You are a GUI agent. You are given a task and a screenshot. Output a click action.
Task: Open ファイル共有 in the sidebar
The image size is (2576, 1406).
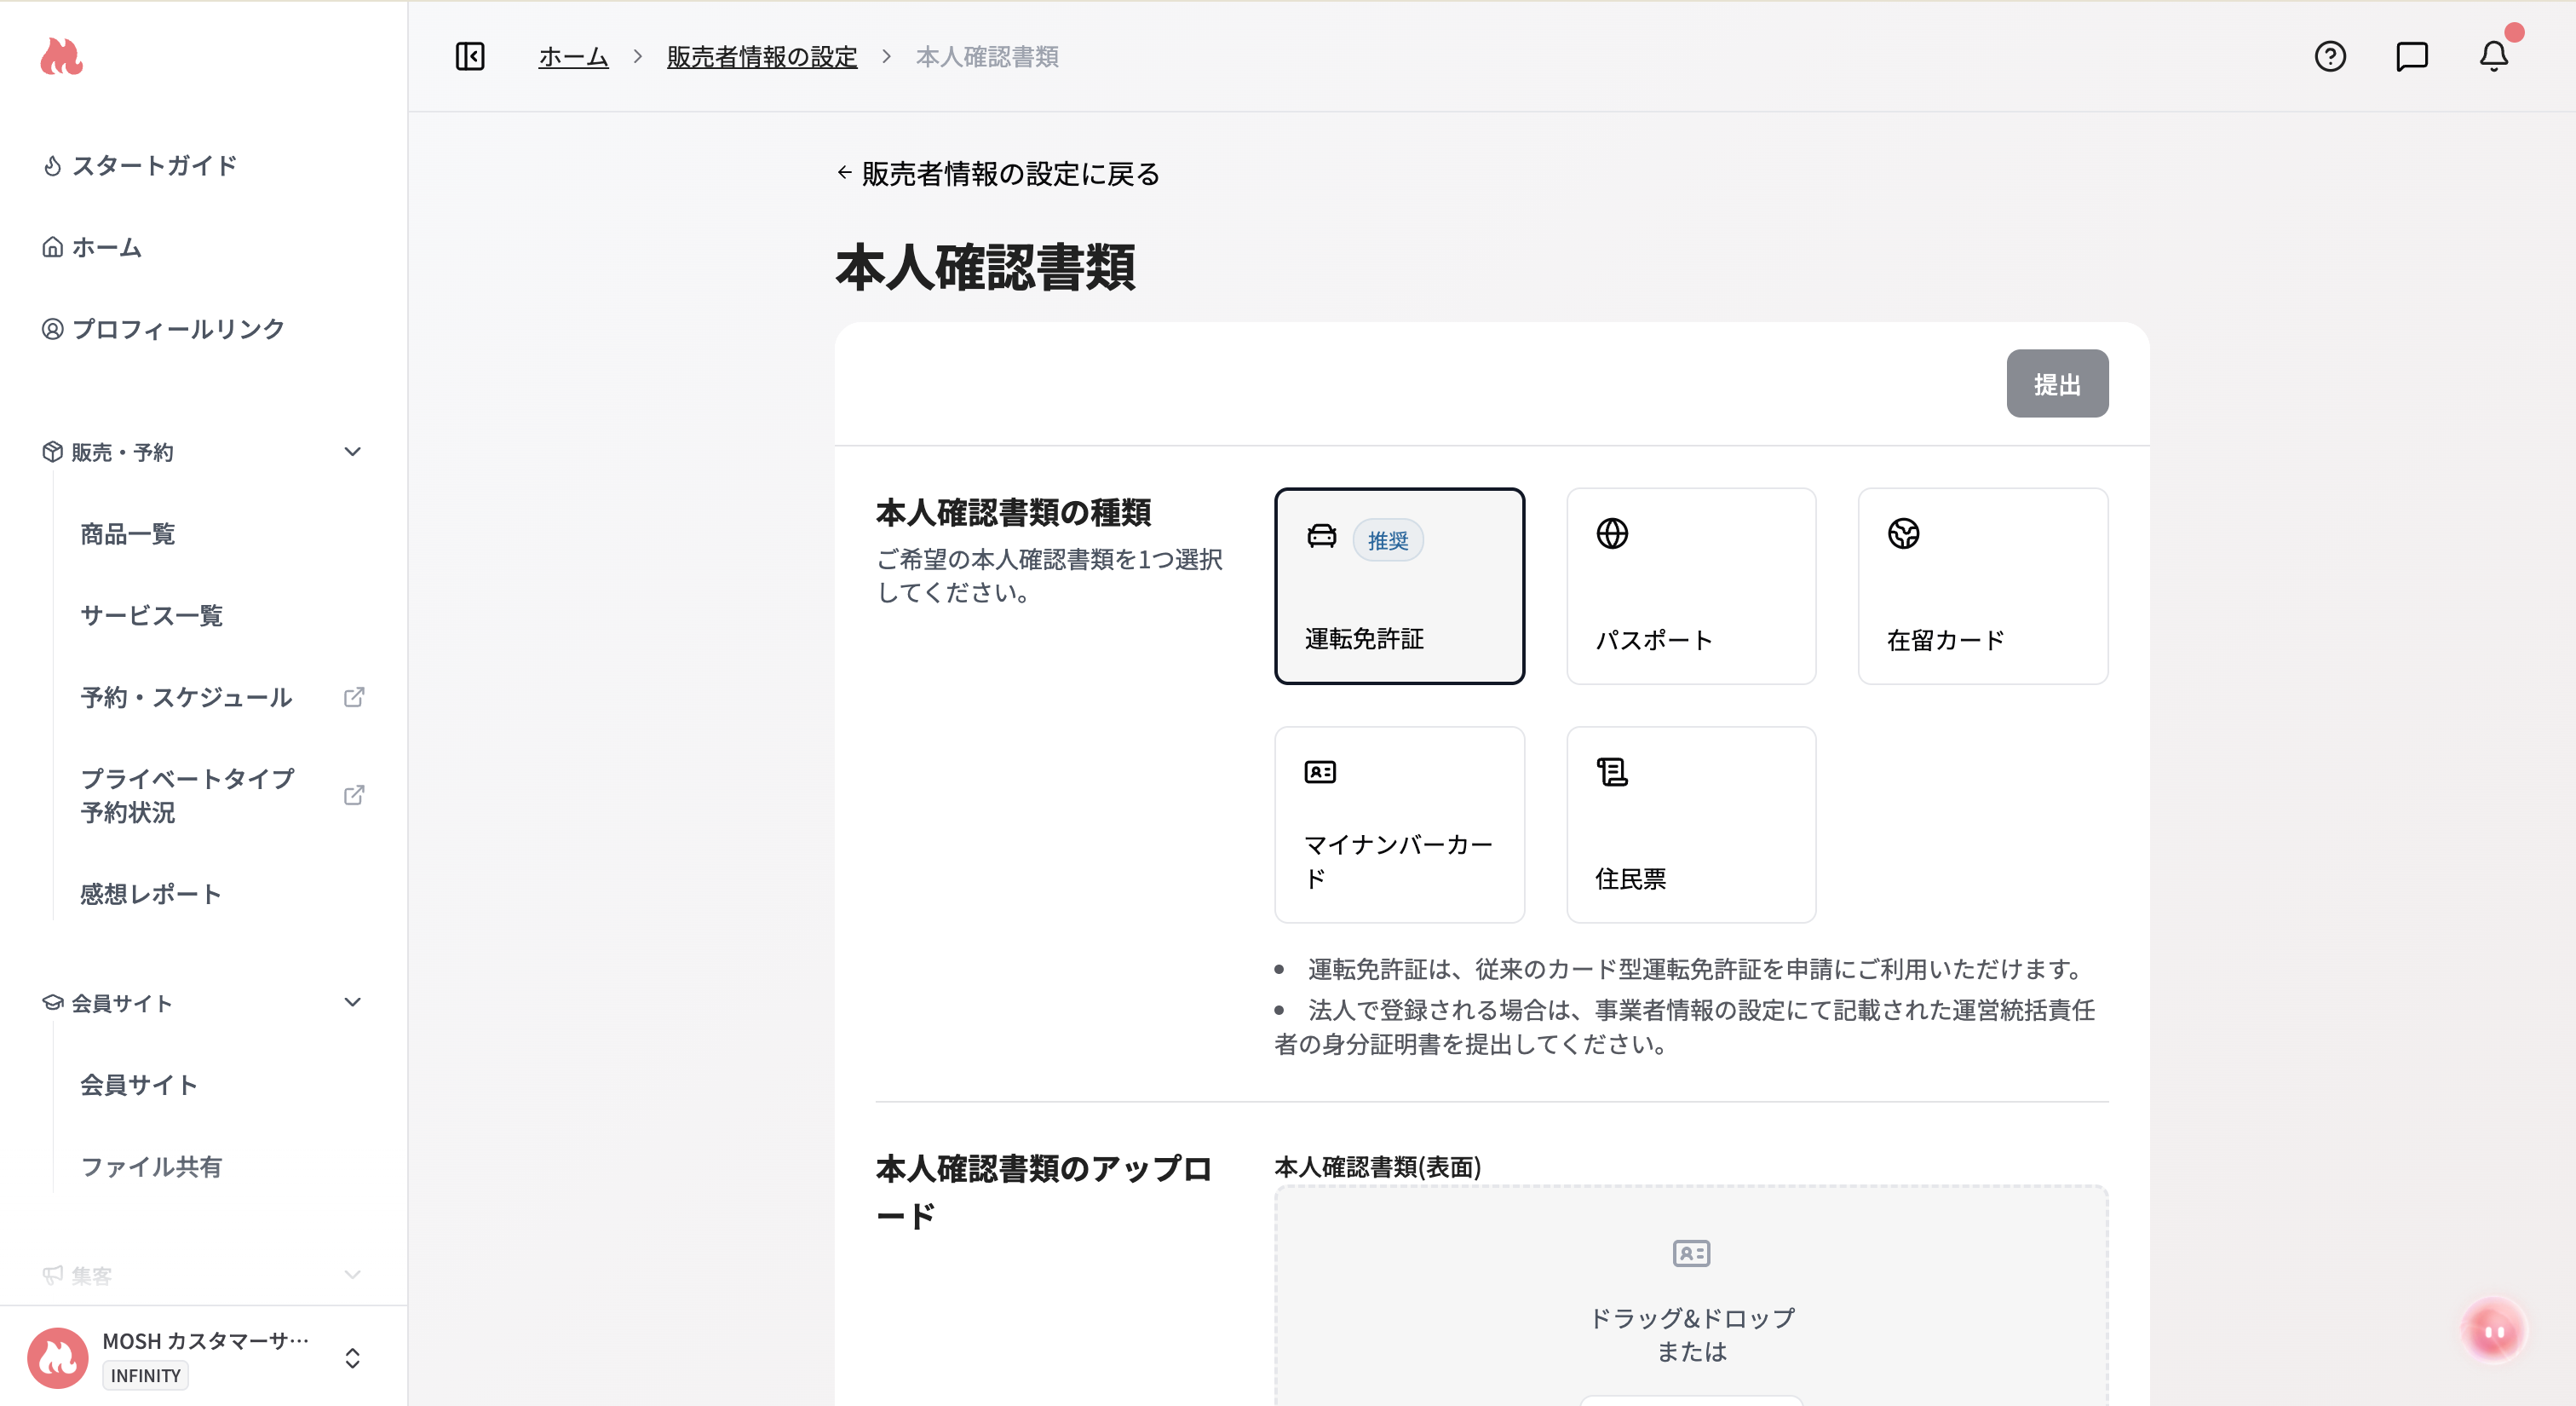[151, 1167]
